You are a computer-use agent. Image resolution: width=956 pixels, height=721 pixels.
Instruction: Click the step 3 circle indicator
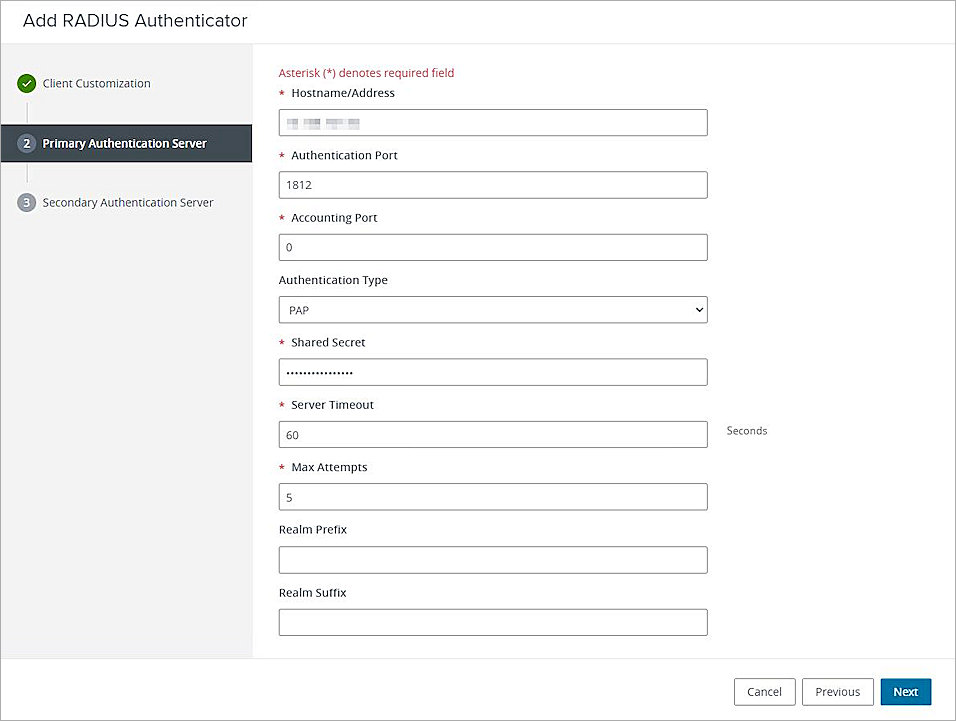[27, 202]
